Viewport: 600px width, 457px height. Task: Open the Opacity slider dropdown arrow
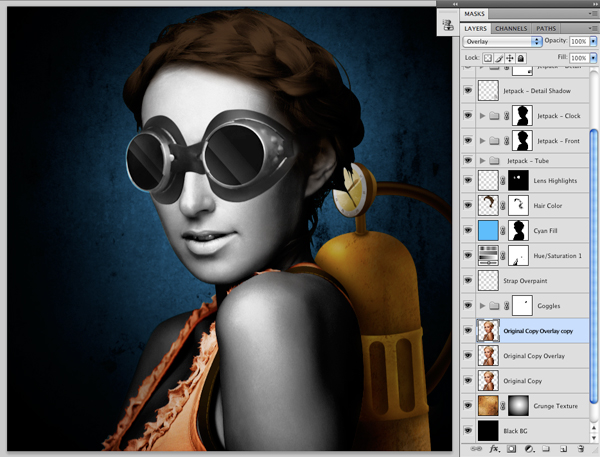pyautogui.click(x=593, y=41)
